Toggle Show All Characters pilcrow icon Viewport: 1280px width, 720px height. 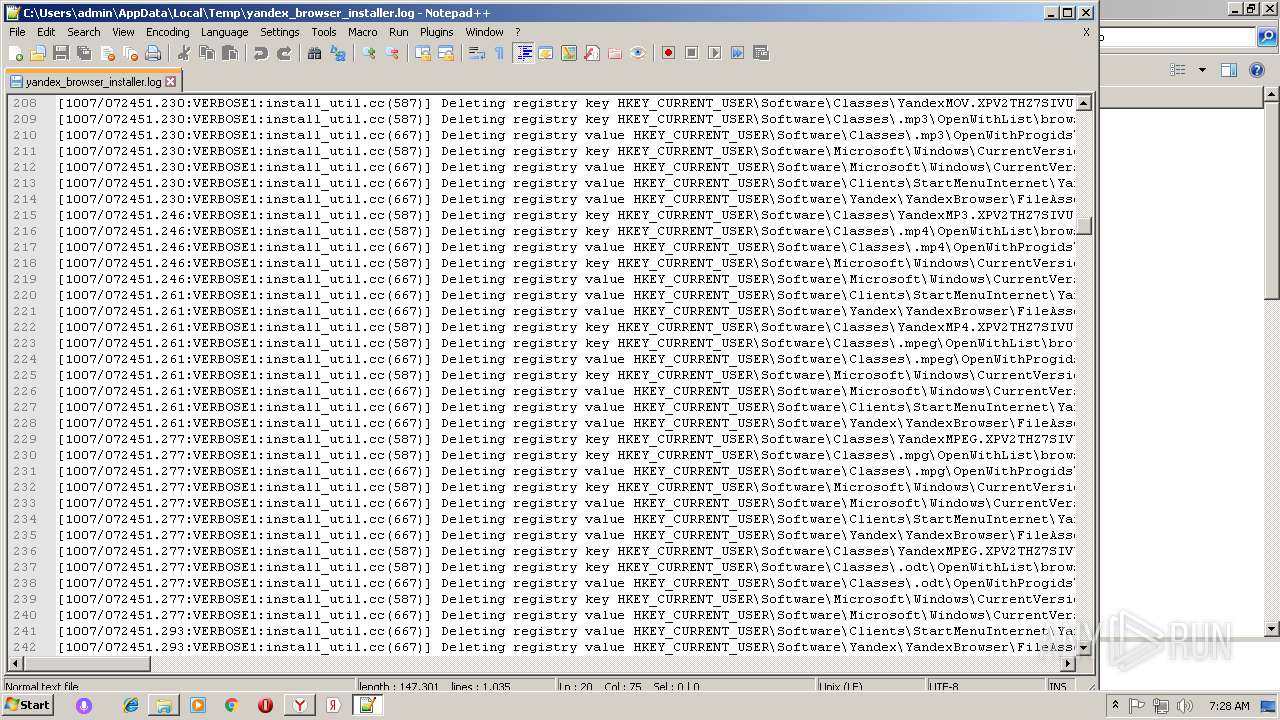(499, 53)
